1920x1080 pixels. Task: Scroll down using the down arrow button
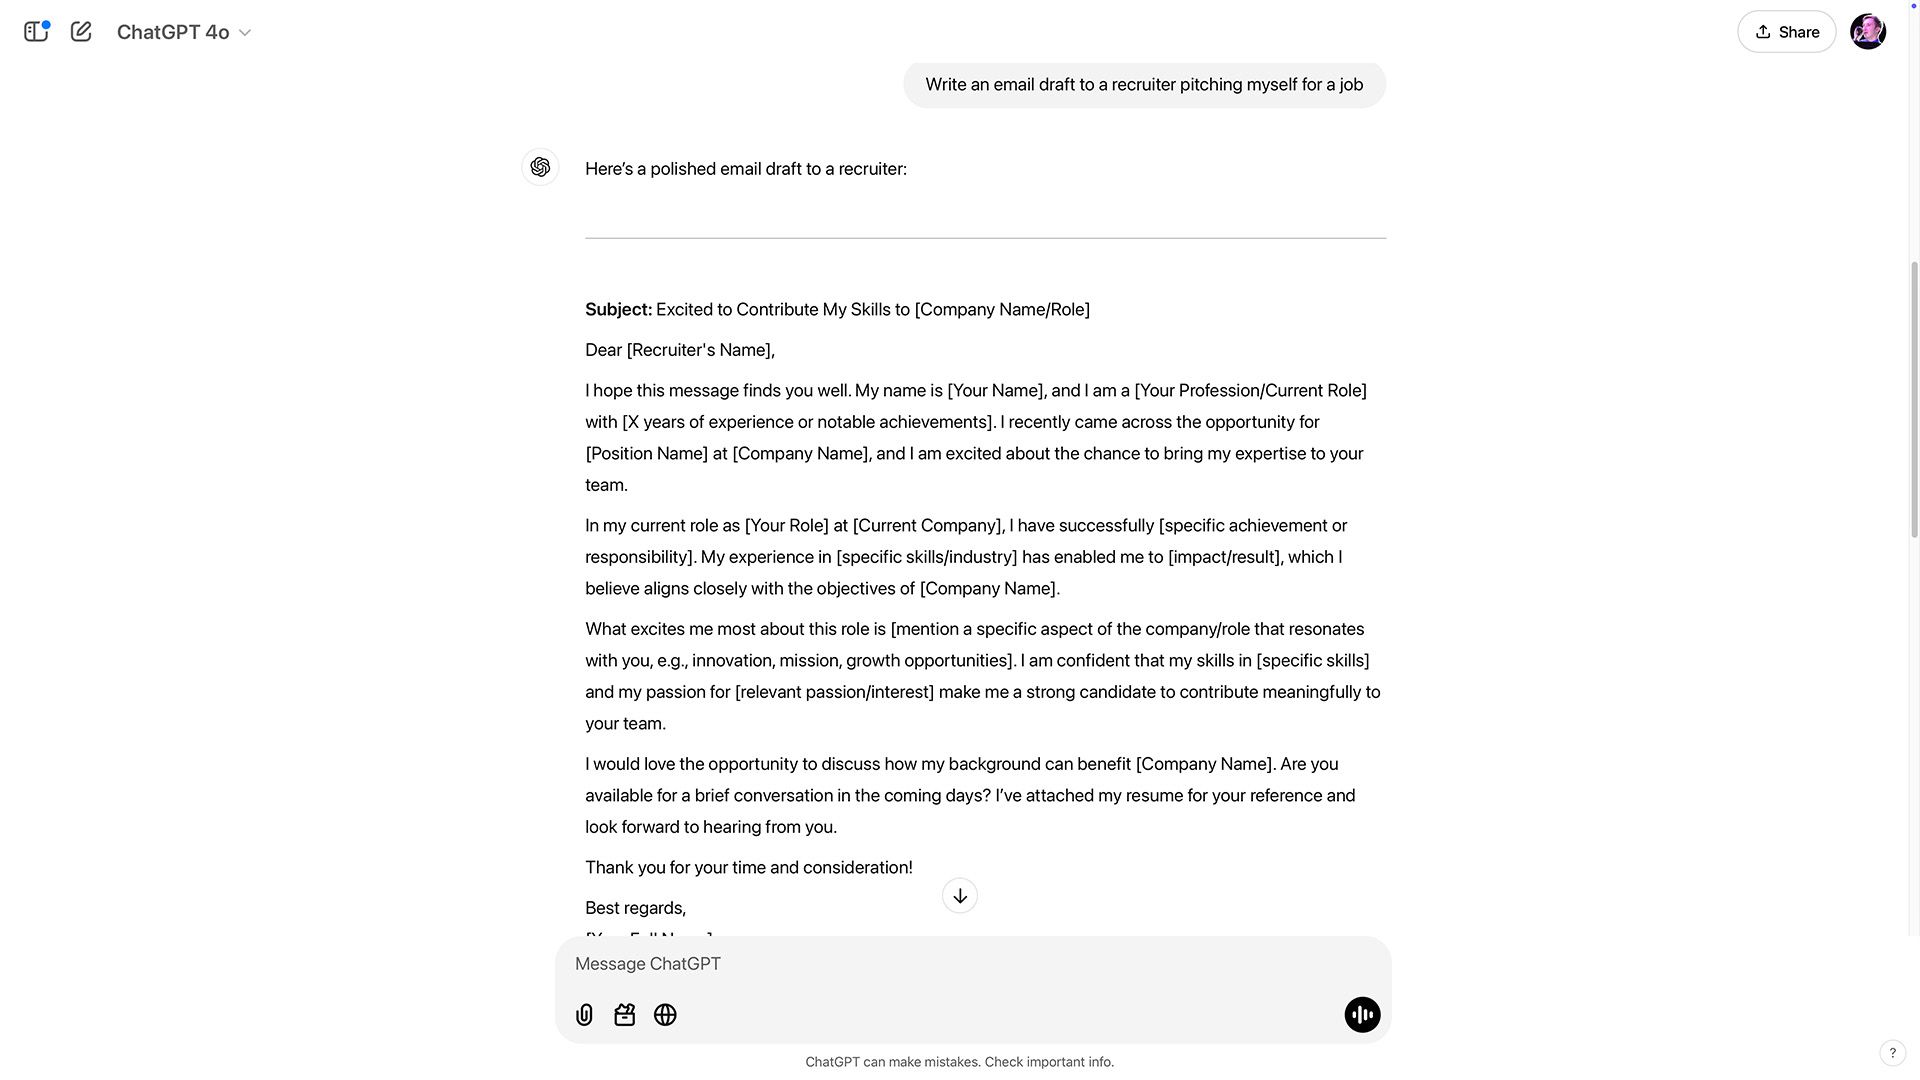click(960, 897)
